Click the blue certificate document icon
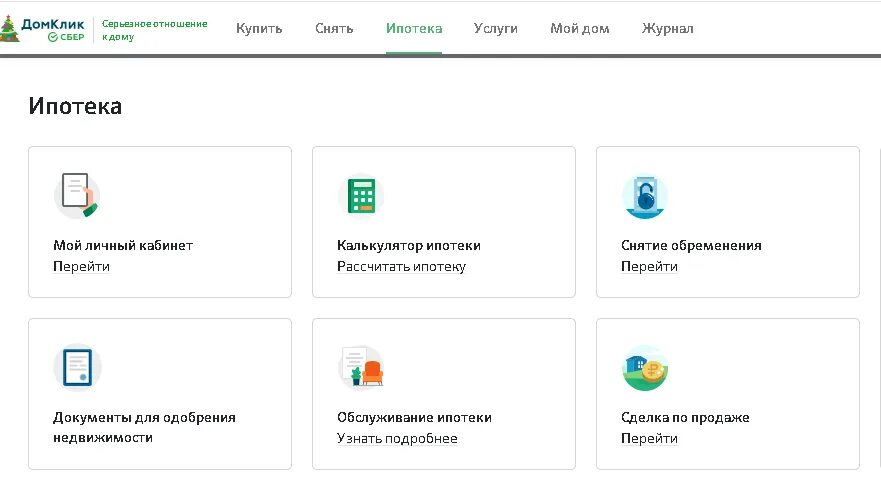881x500 pixels. [78, 367]
